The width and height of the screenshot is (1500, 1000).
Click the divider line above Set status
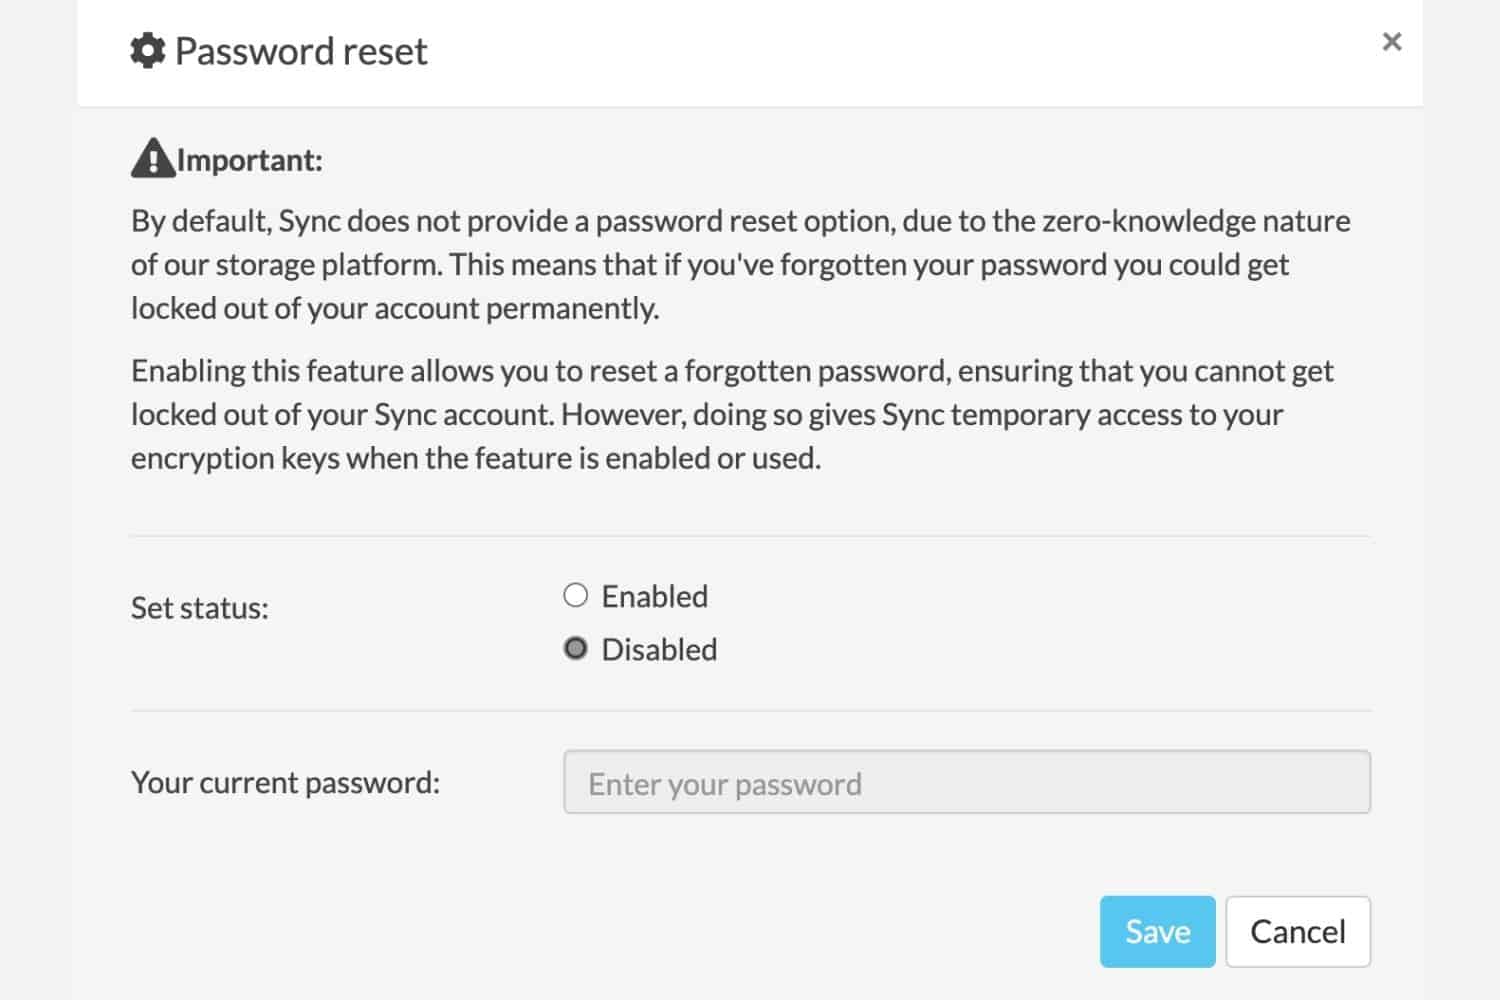click(750, 536)
